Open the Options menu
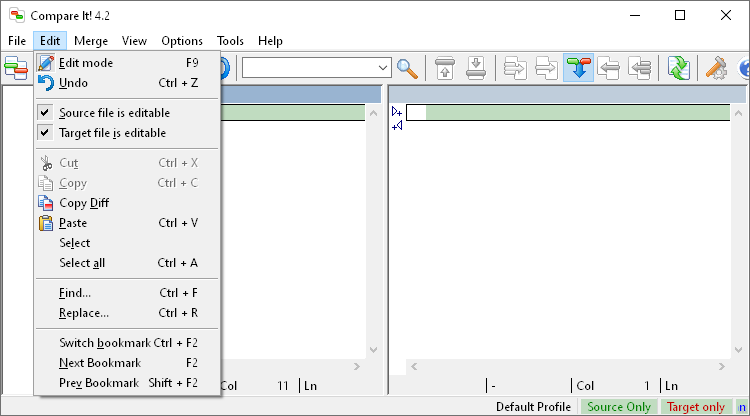 point(182,41)
